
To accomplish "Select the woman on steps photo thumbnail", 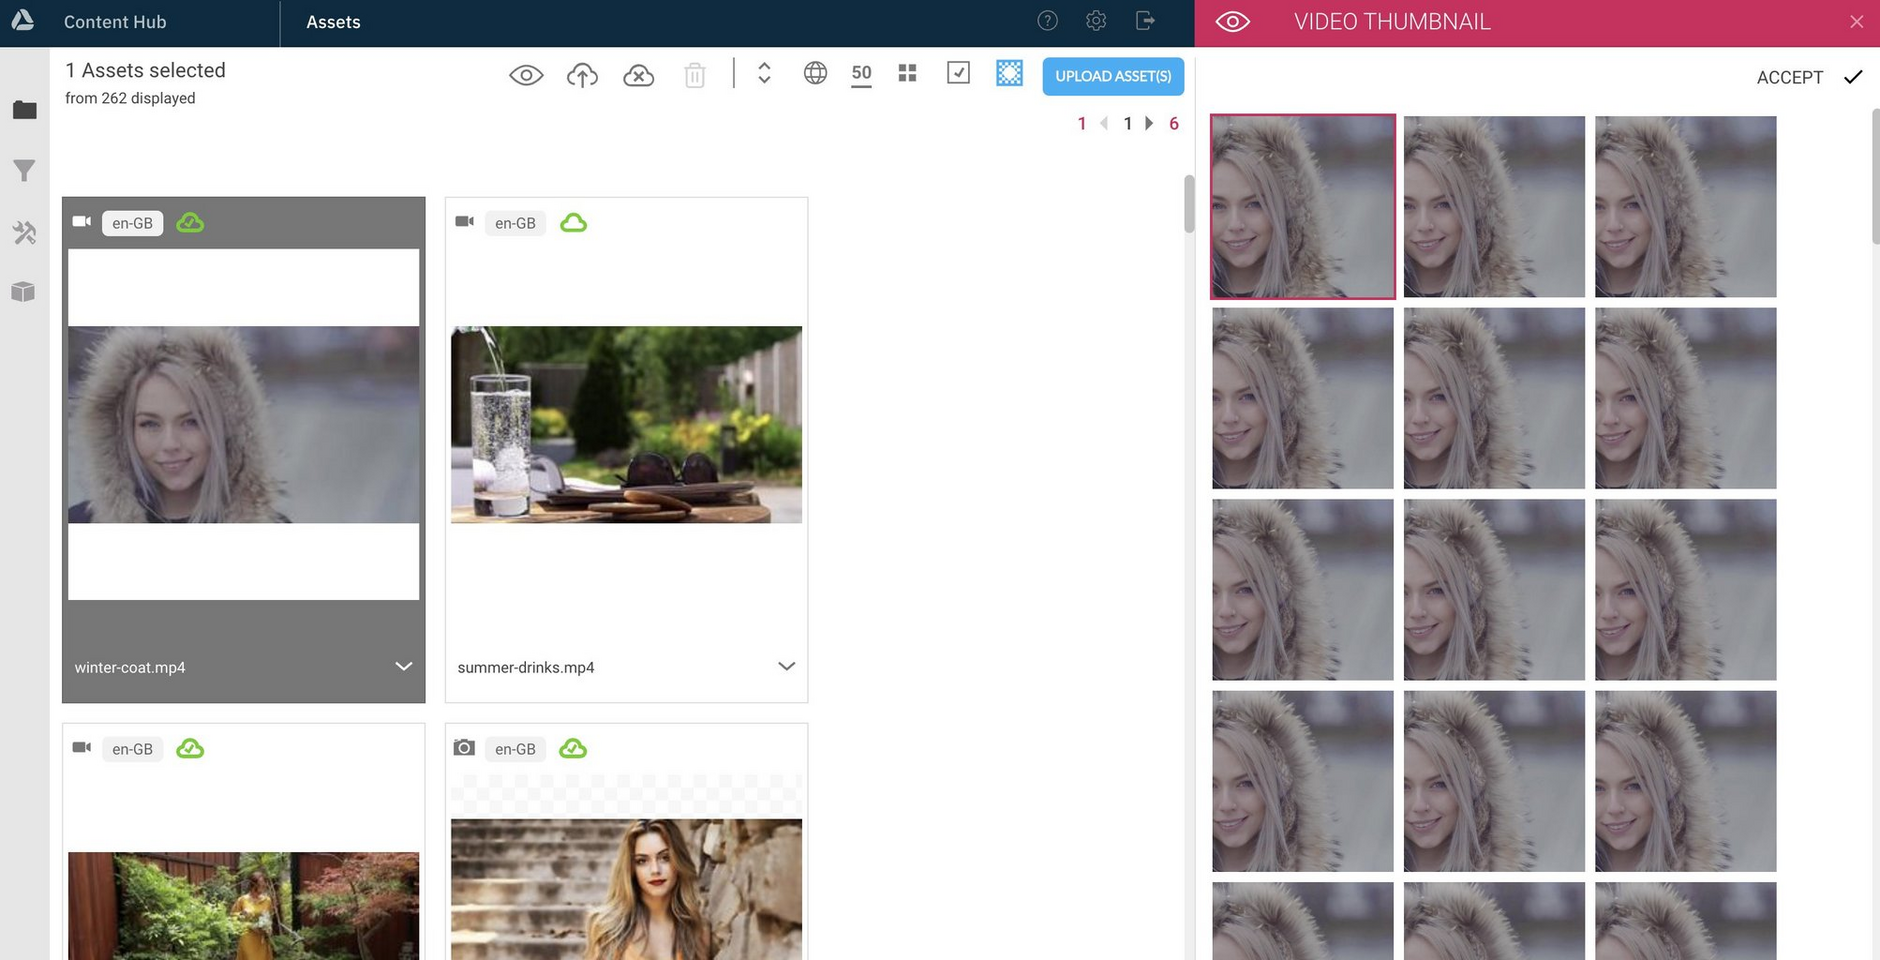I will click(626, 889).
